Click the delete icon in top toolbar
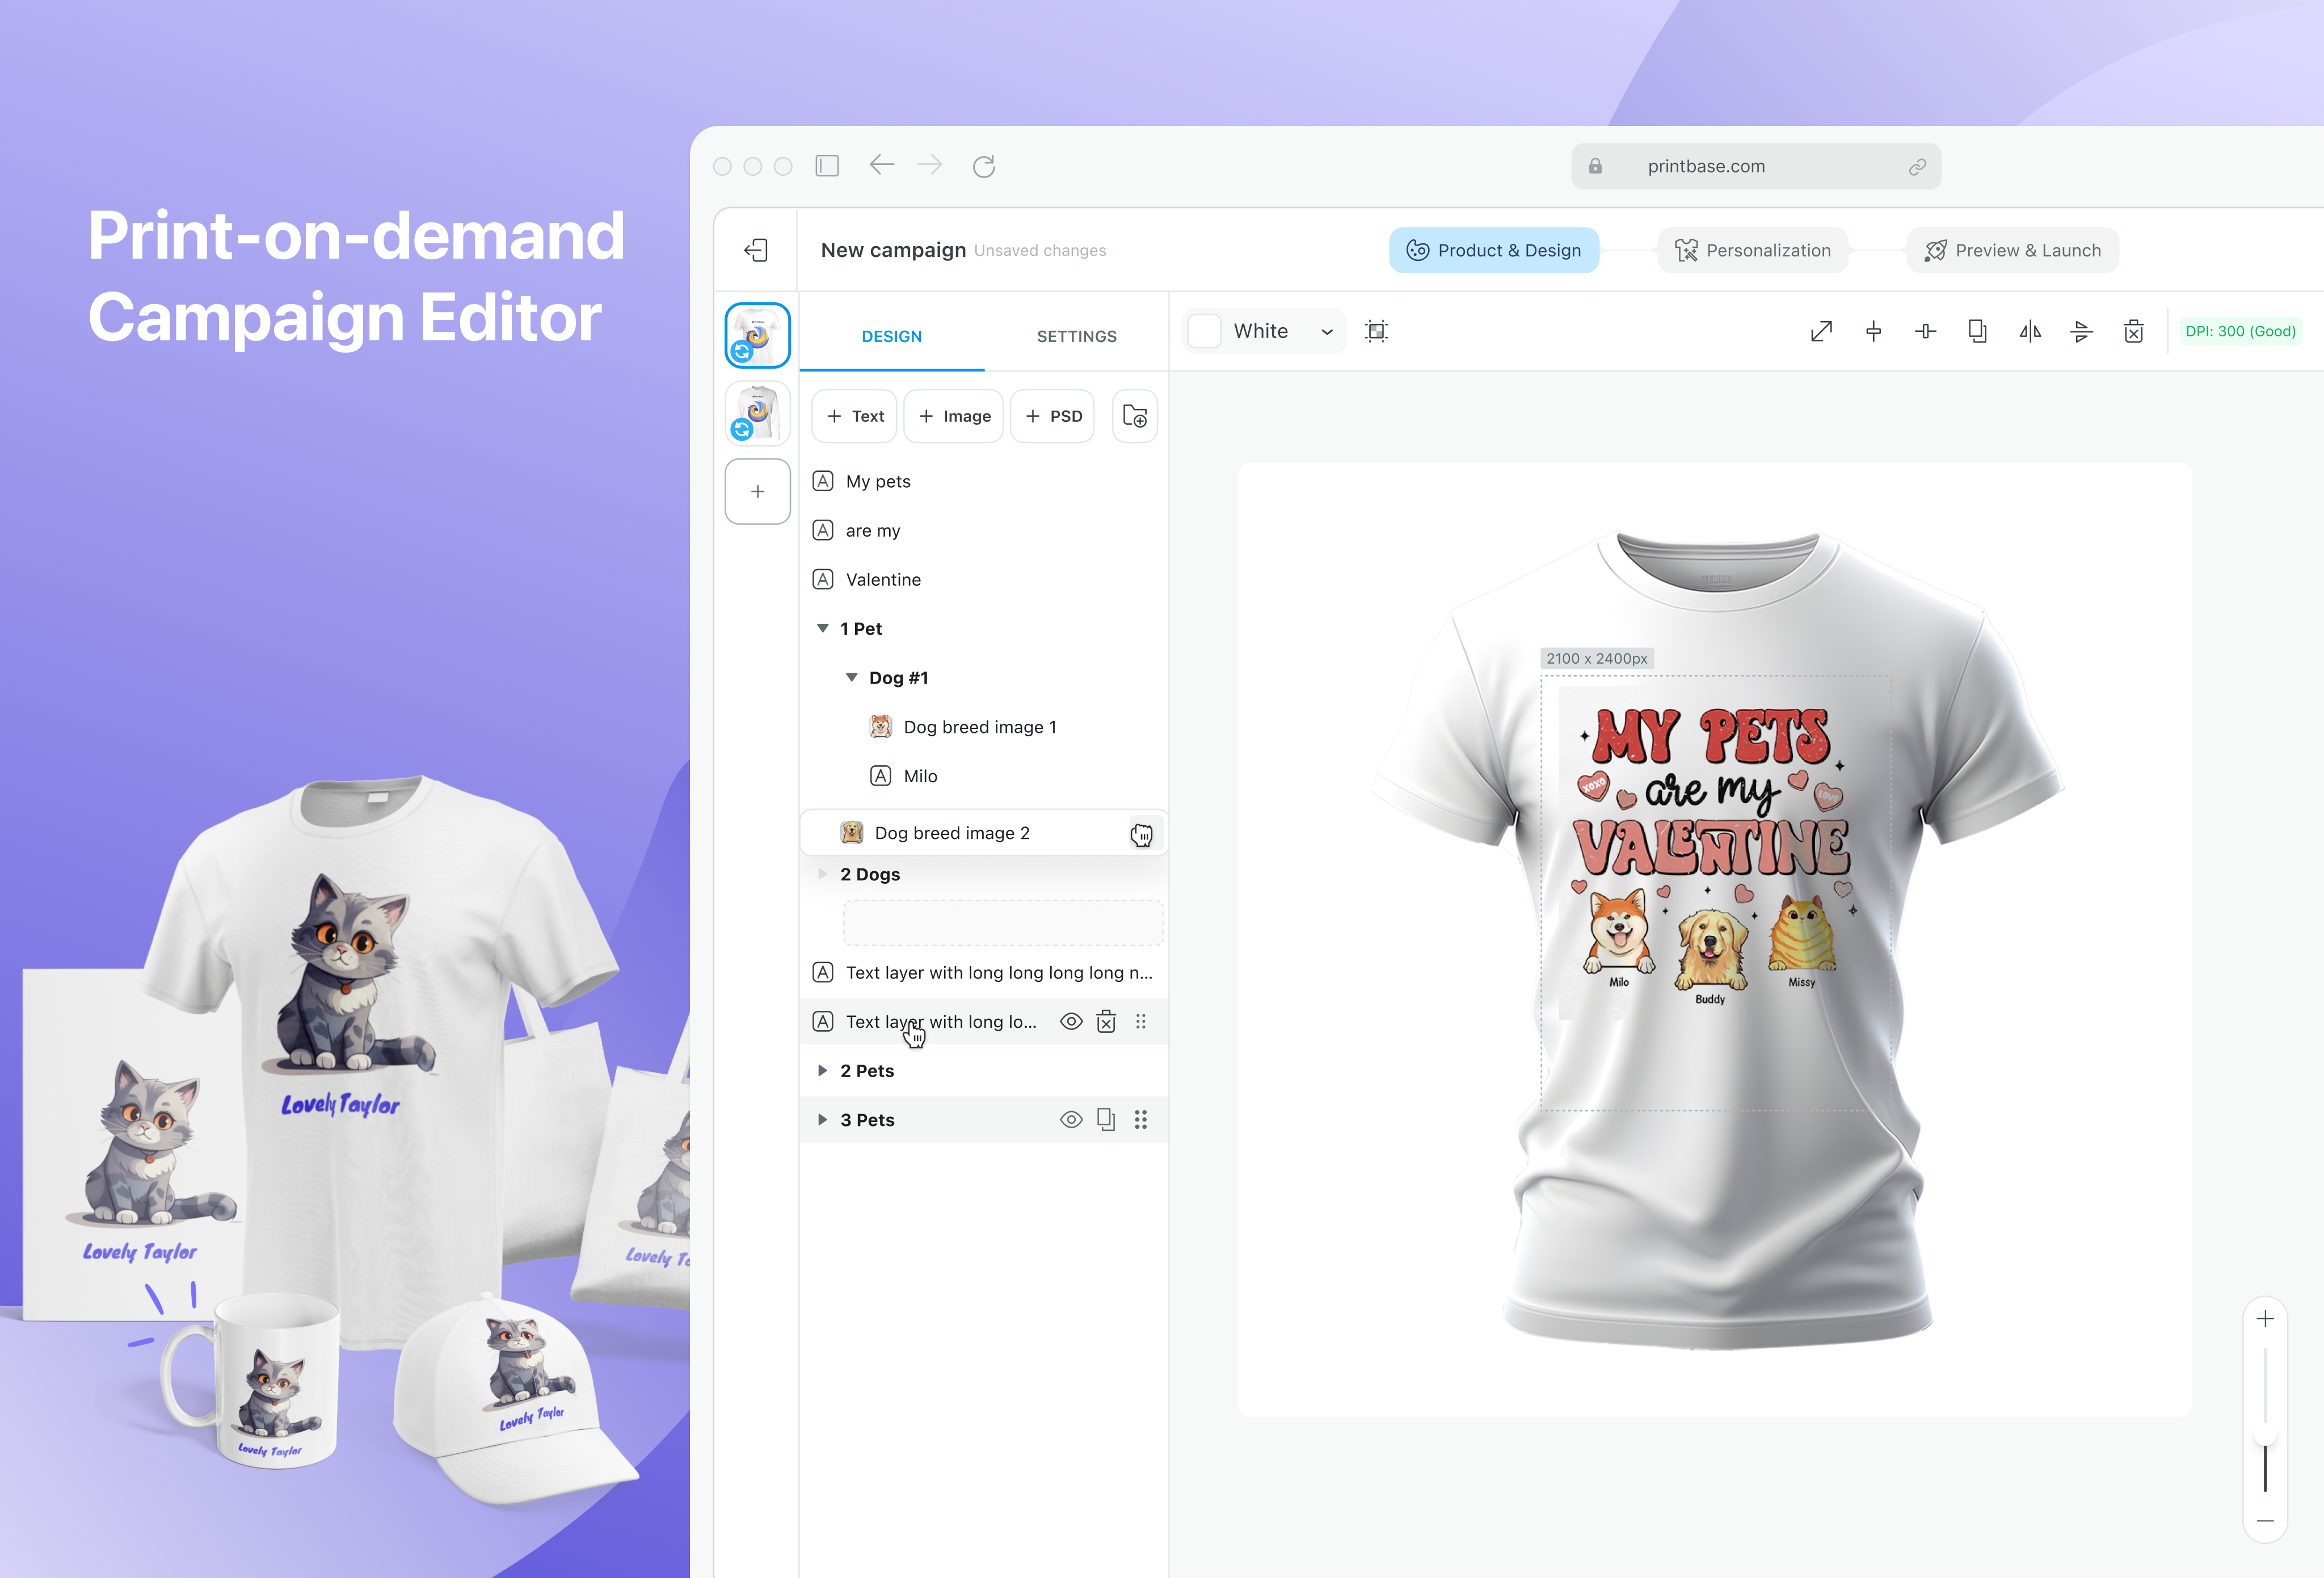The image size is (2324, 1578). pyautogui.click(x=2134, y=331)
